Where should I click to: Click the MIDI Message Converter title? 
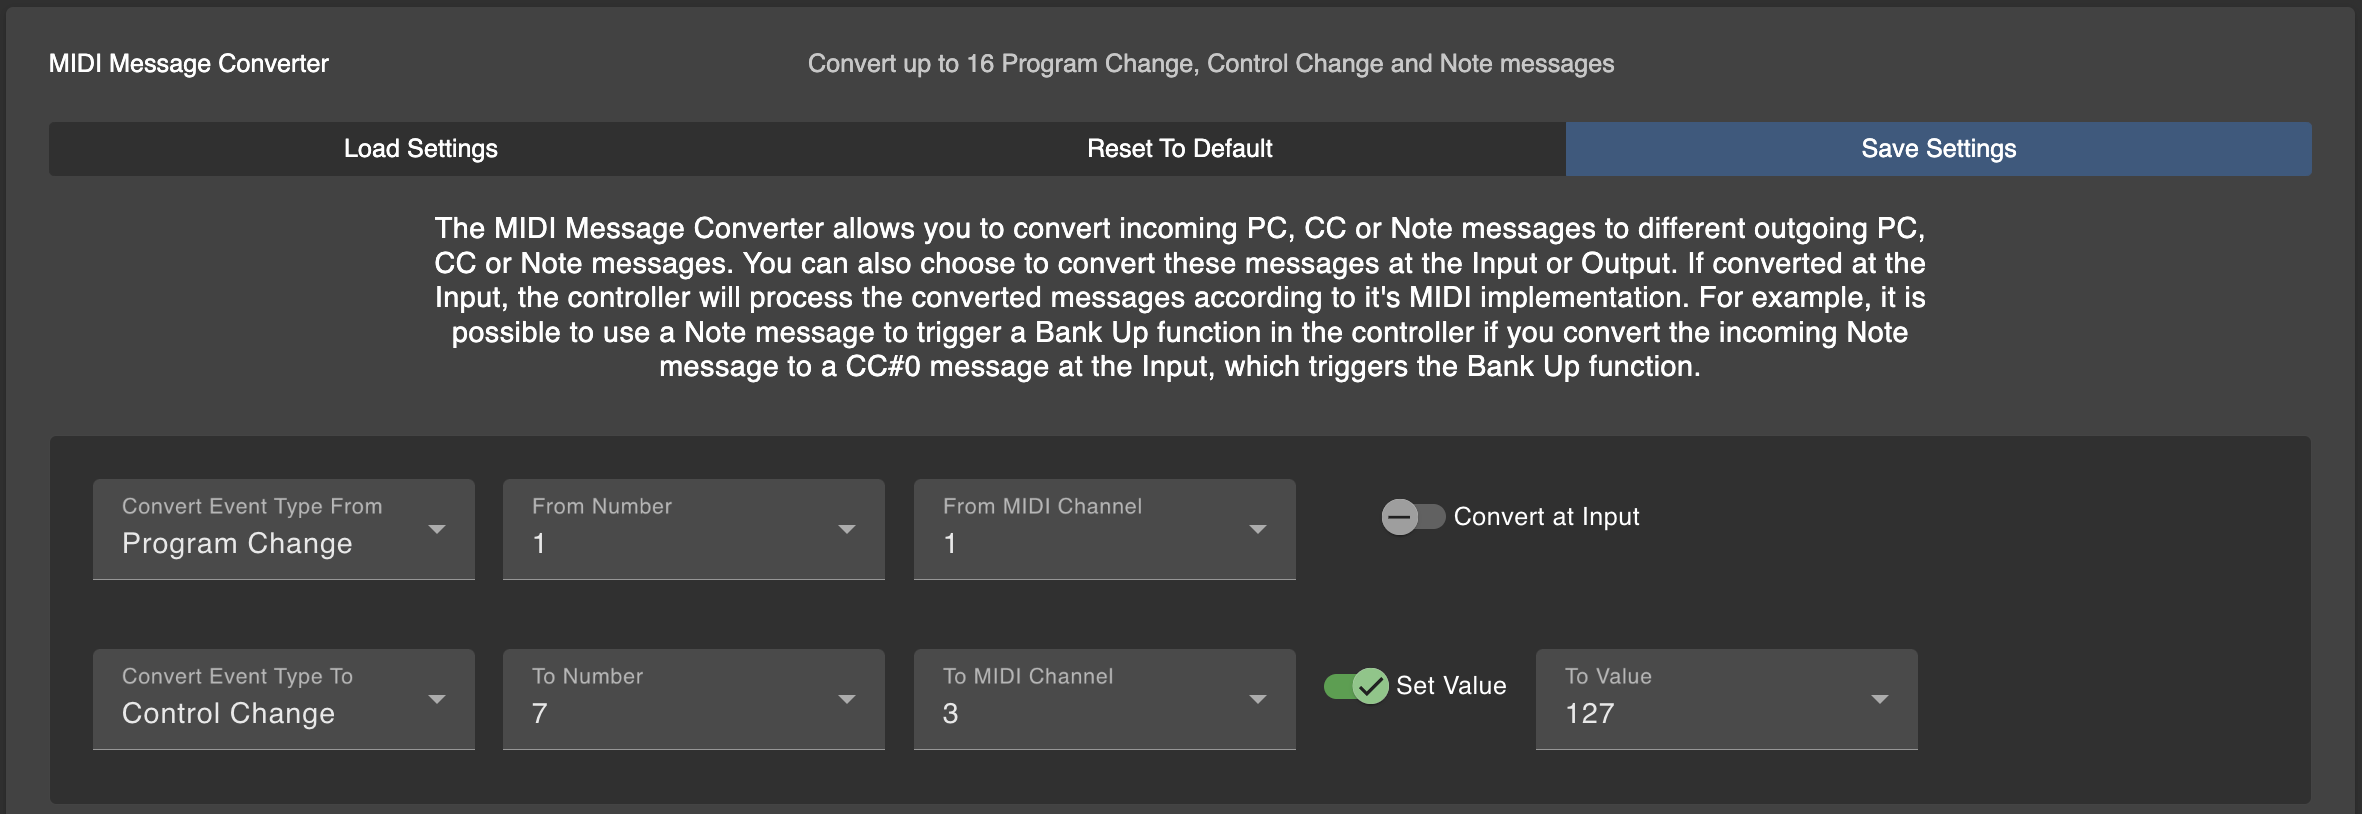pyautogui.click(x=189, y=64)
